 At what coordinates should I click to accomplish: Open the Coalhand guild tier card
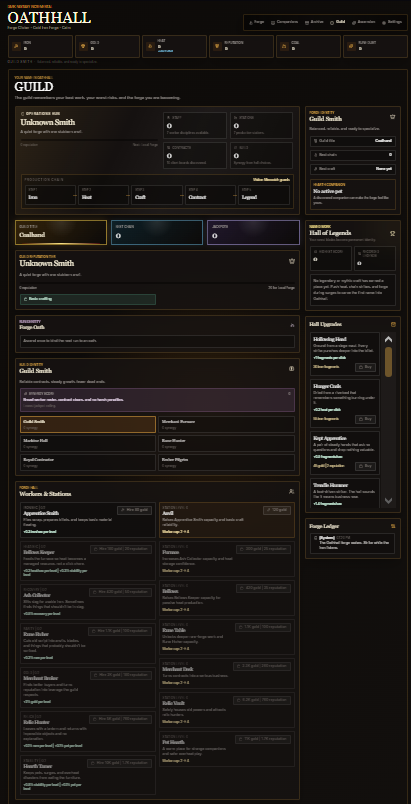(61, 233)
